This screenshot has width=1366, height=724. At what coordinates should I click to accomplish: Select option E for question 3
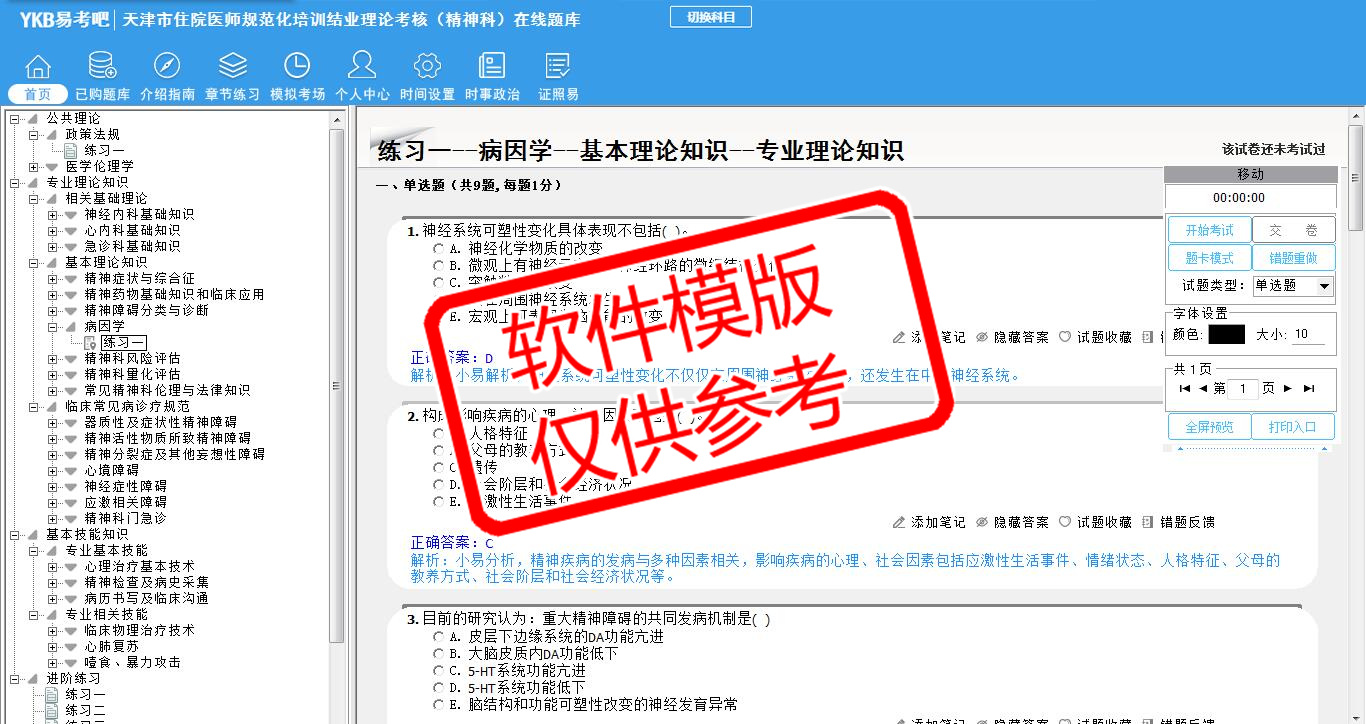point(438,705)
